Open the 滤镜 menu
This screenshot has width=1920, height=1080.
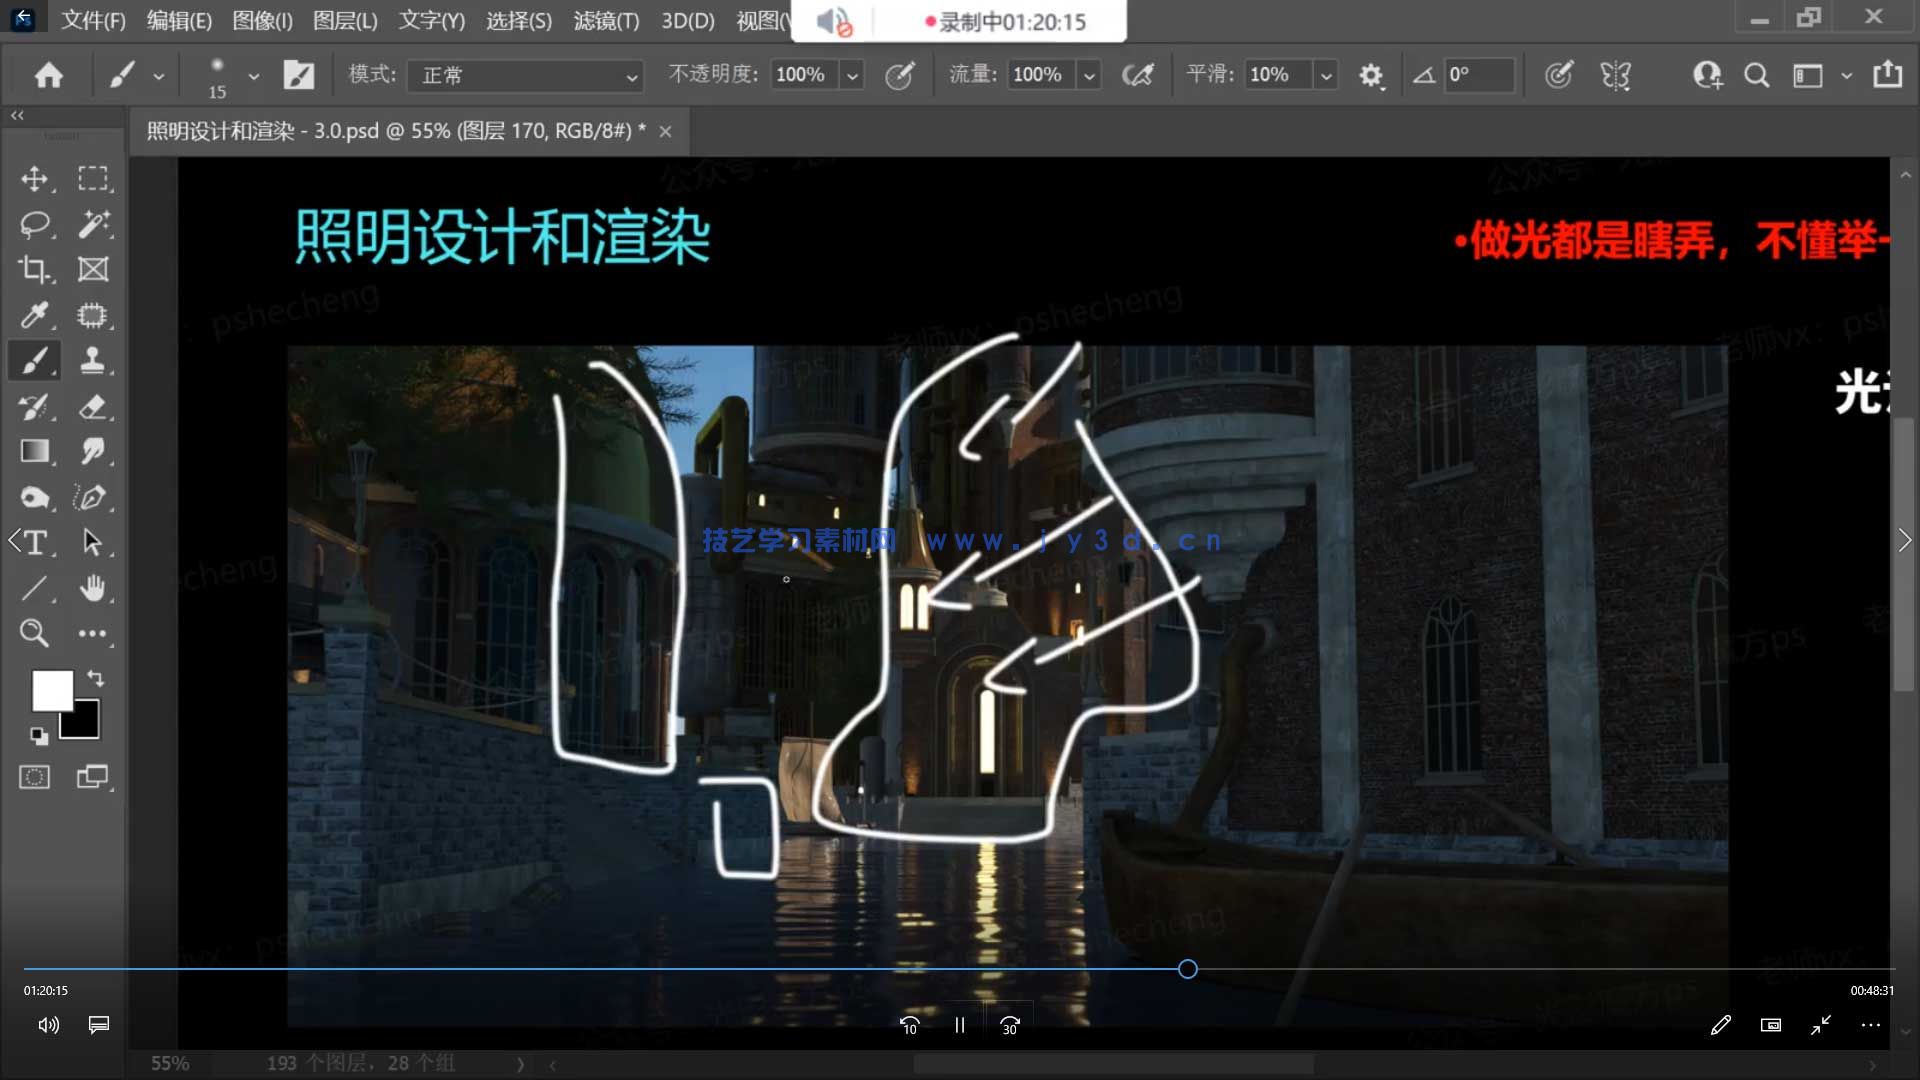(607, 20)
